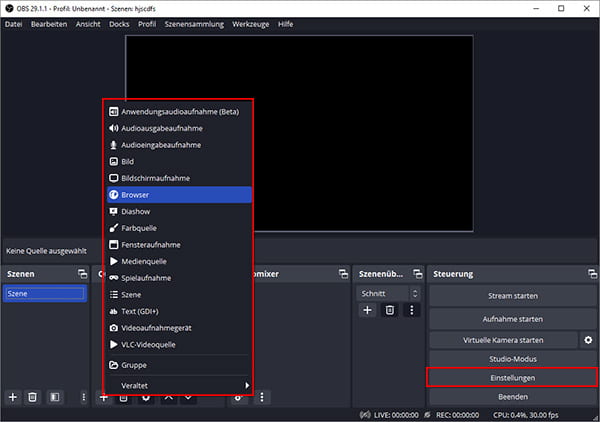
Task: Click Virtuelle Kamera starten button
Action: click(503, 340)
